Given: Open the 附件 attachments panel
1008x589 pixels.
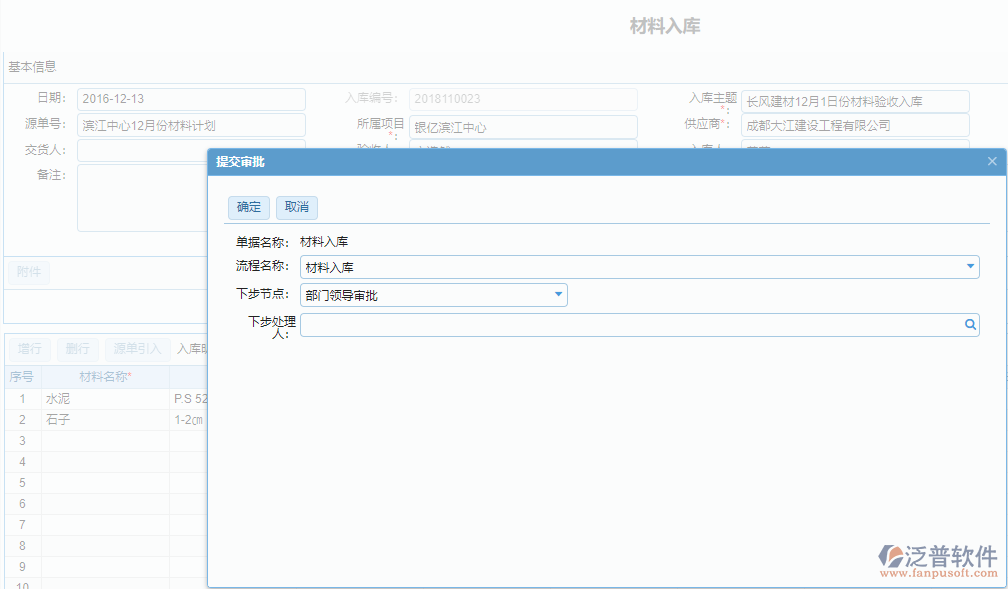Looking at the screenshot, I should [28, 271].
